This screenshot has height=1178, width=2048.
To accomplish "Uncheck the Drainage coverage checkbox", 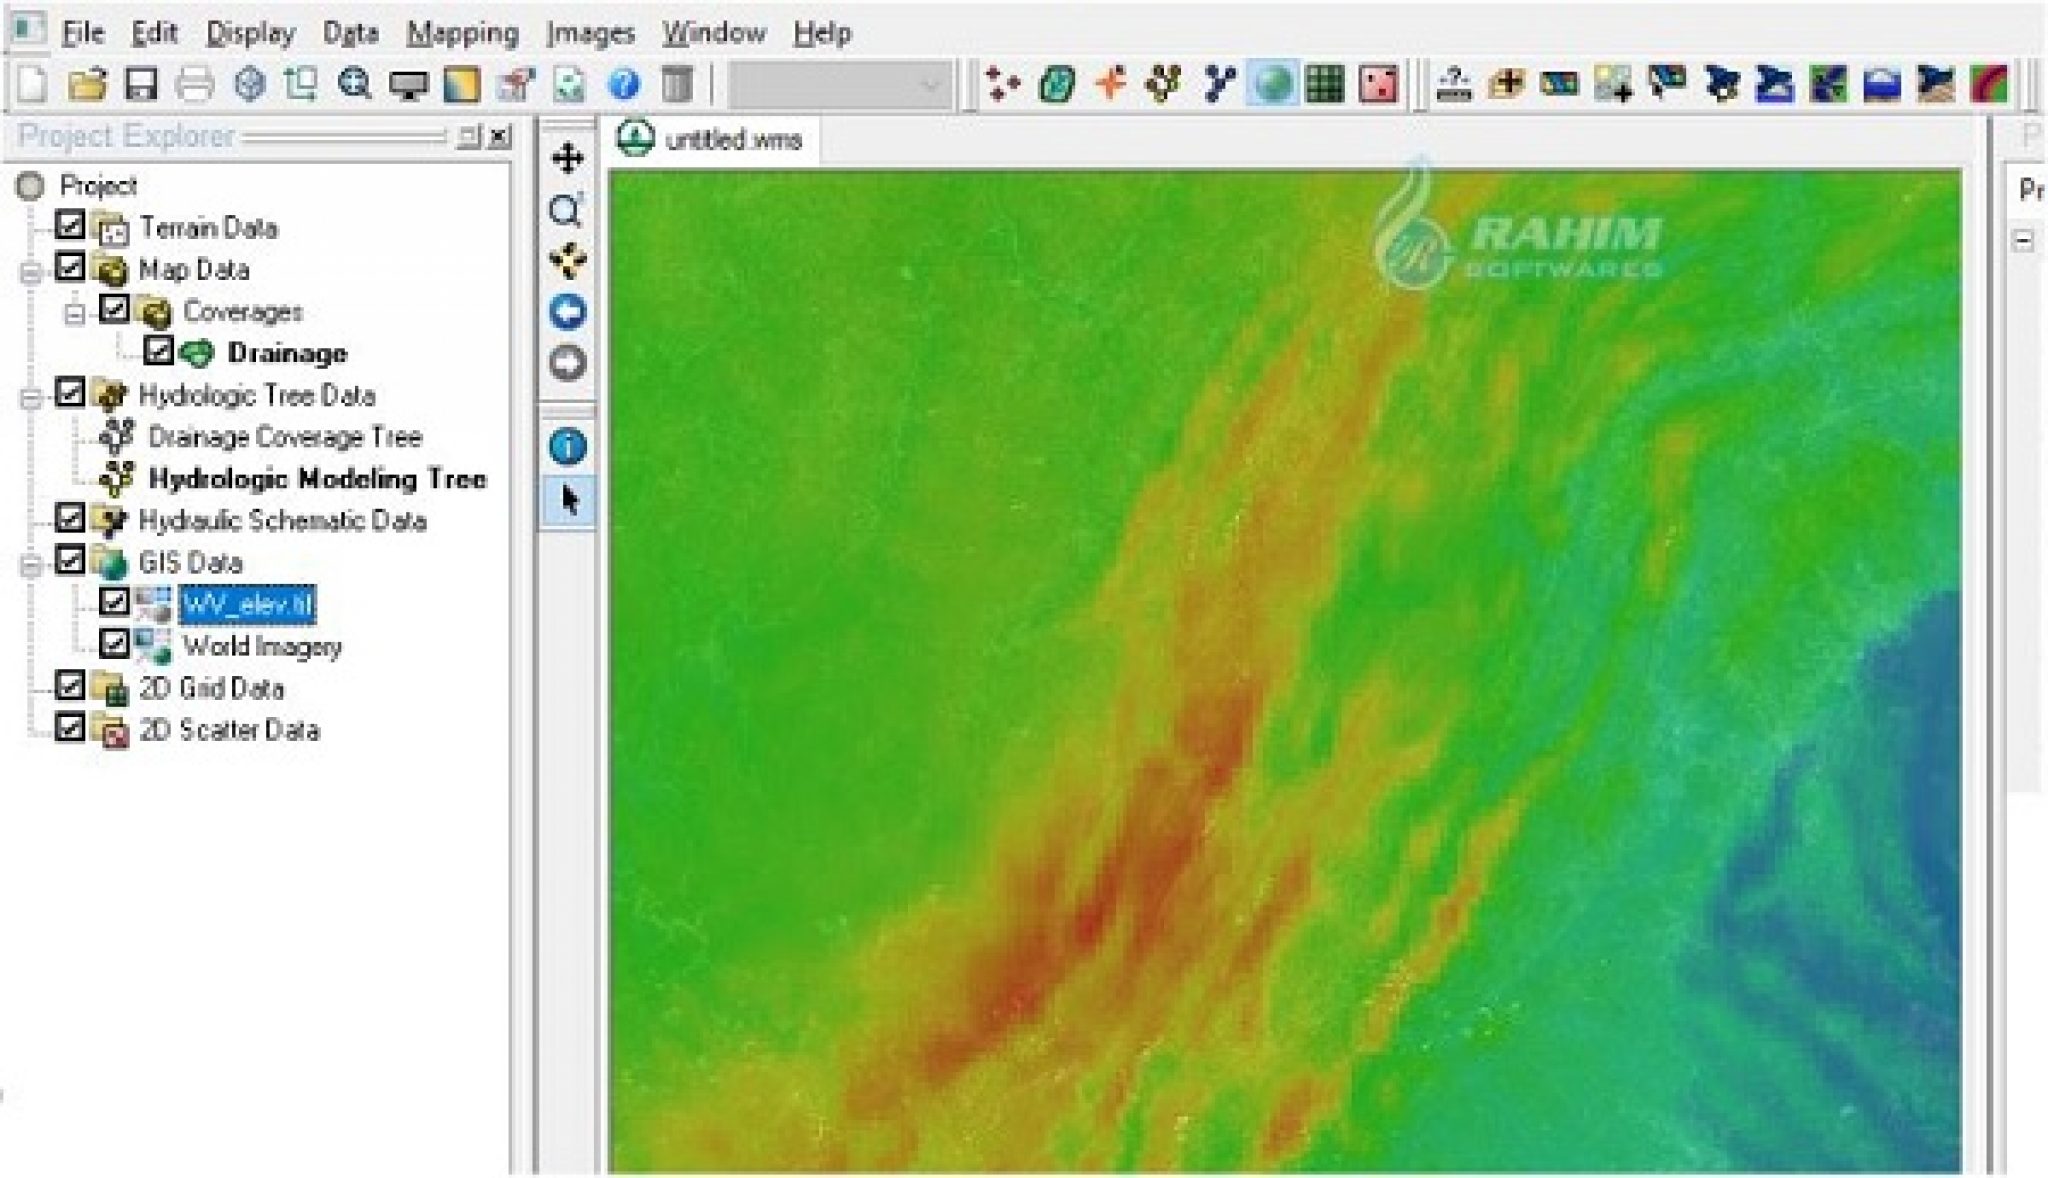I will pos(159,352).
